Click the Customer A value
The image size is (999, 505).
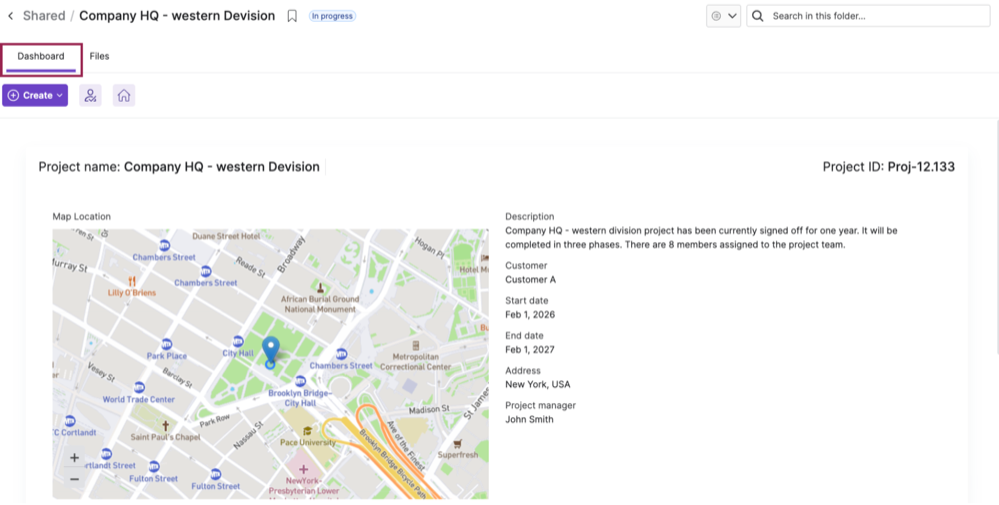pos(530,280)
